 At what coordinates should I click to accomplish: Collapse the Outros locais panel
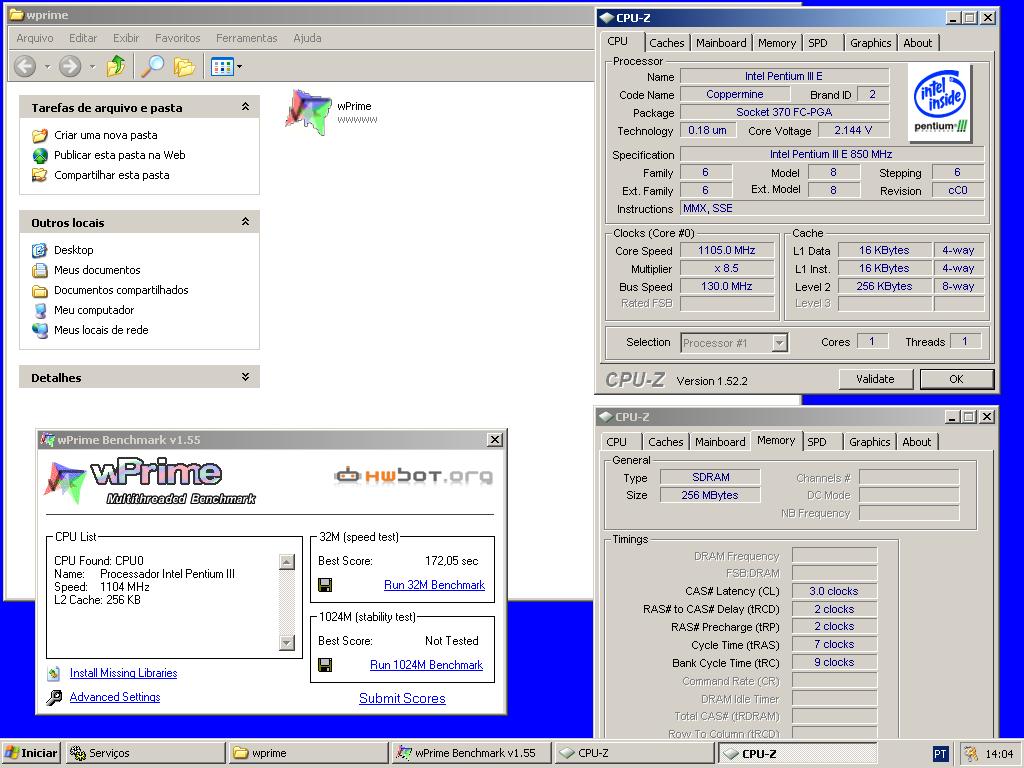(246, 221)
